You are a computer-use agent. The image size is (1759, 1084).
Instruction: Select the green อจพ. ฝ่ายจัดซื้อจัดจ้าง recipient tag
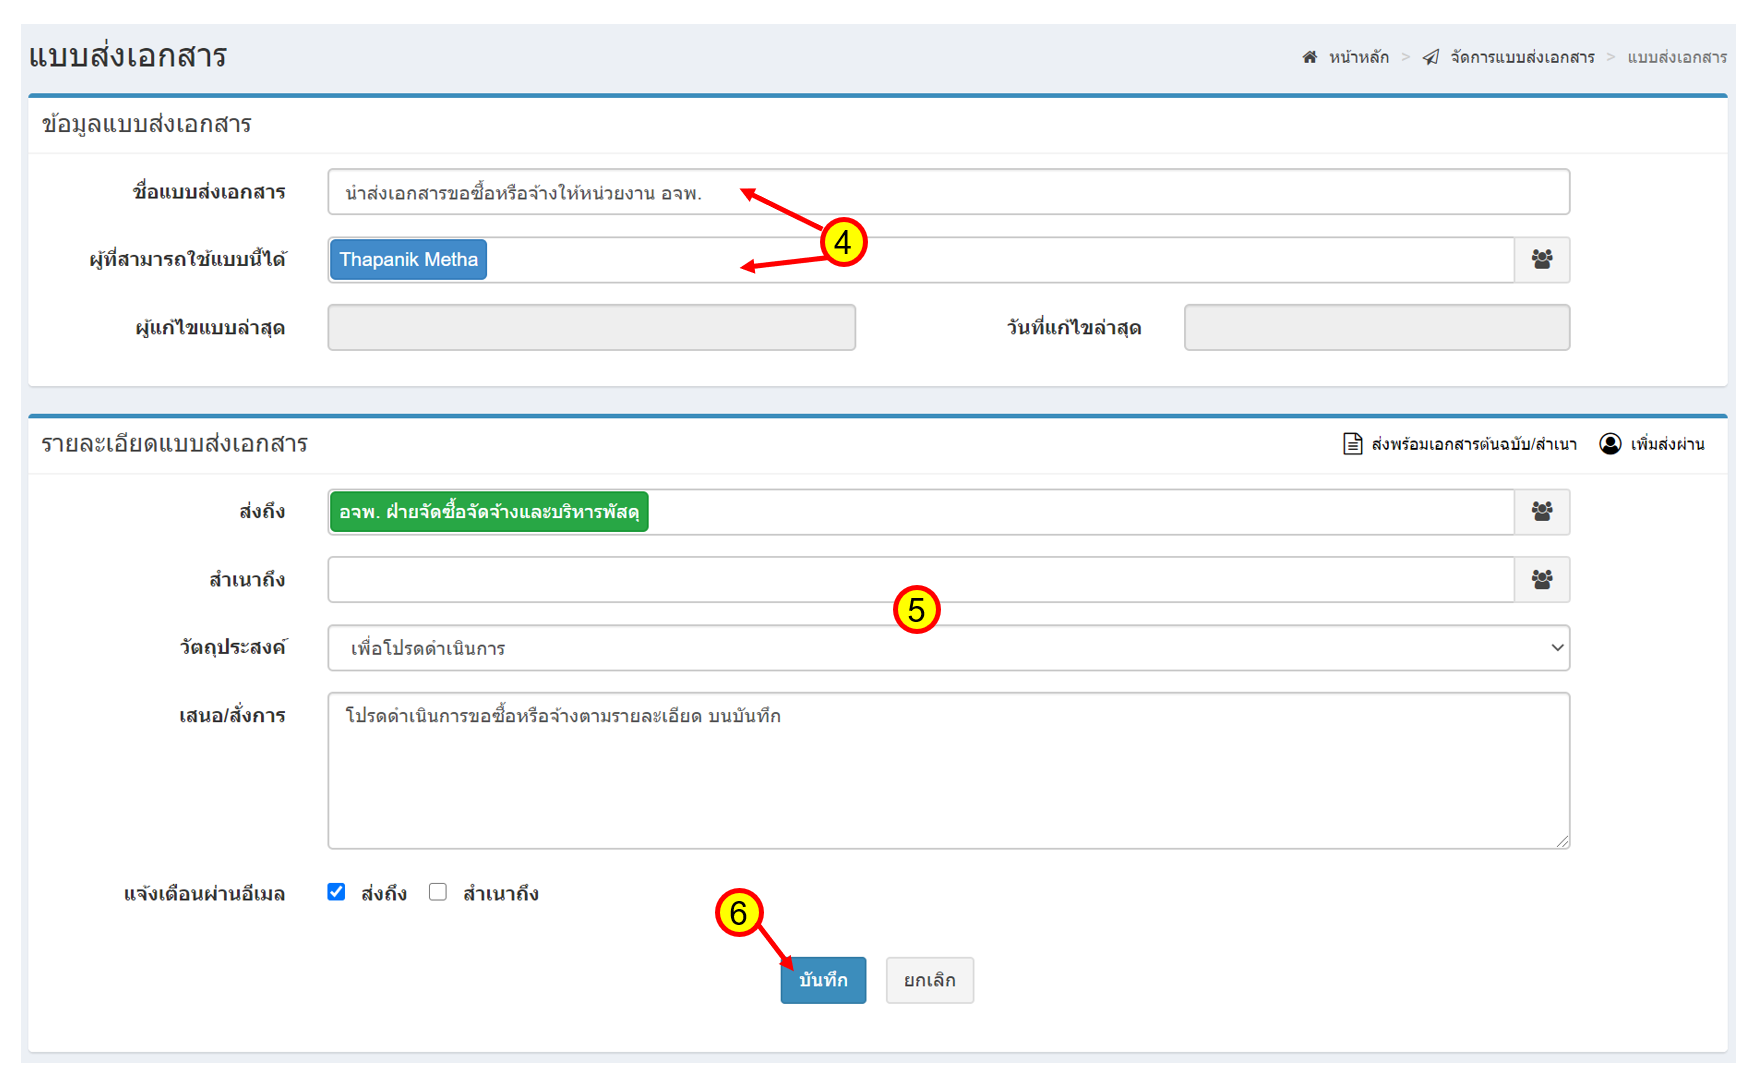coord(489,512)
